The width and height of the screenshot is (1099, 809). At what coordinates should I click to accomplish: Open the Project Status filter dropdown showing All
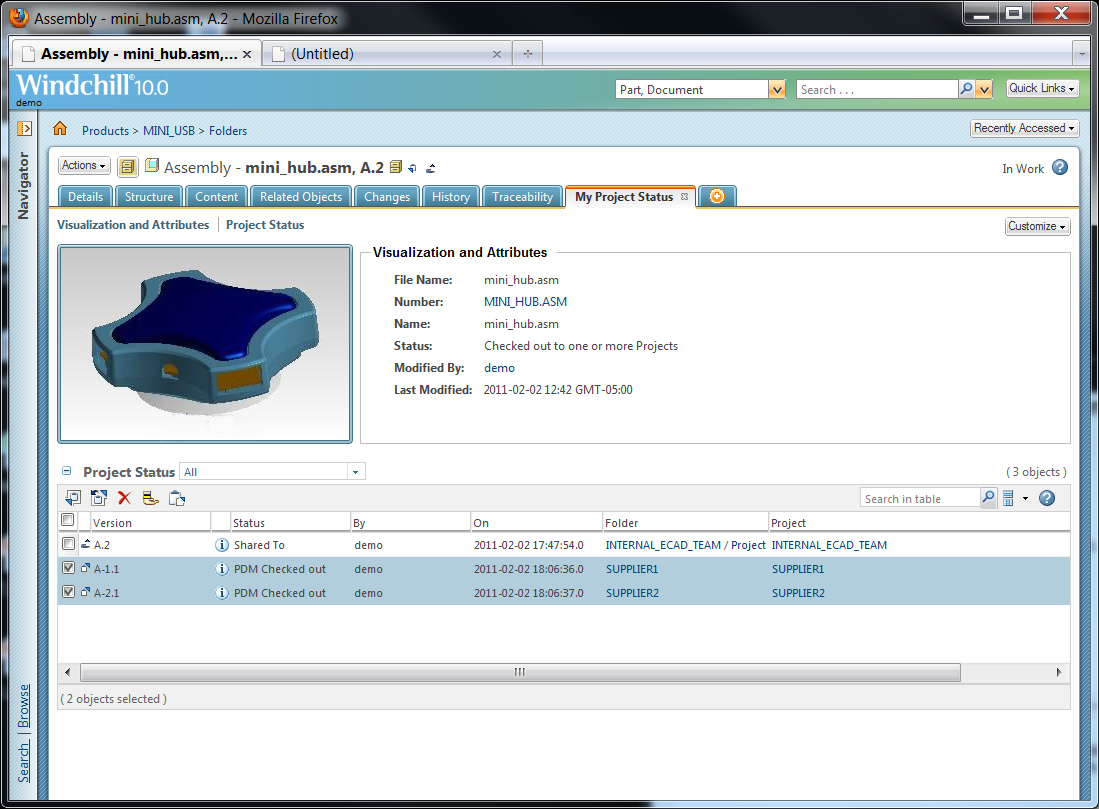pos(355,471)
